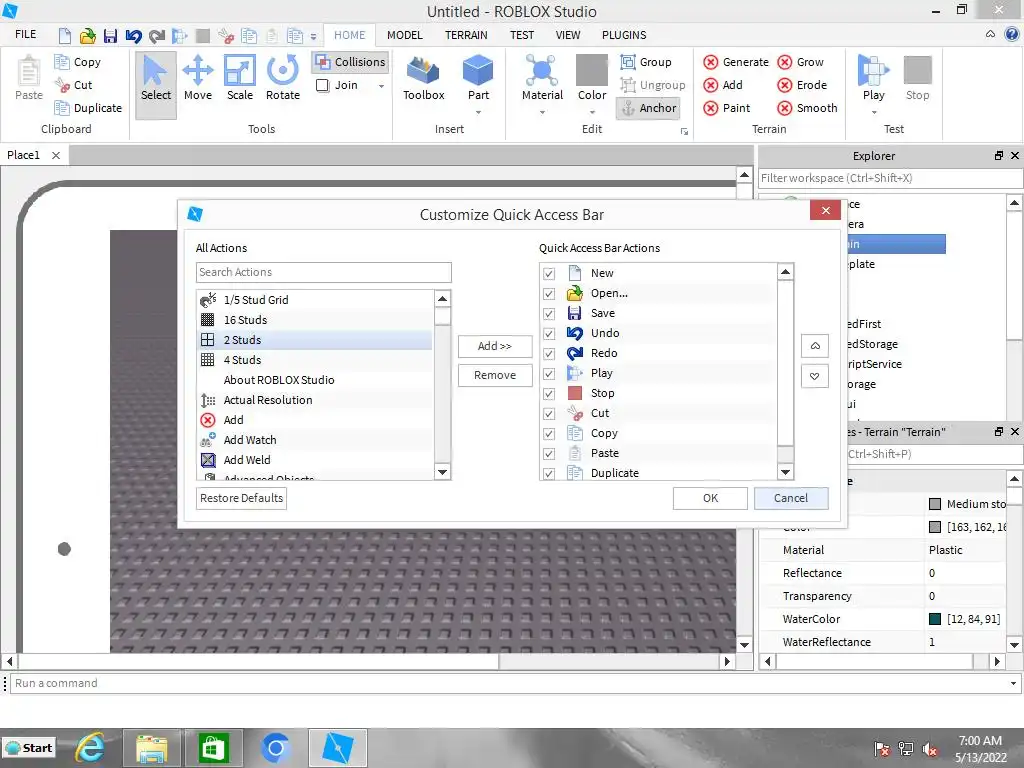Open quick access bar customize dropdown
The image size is (1024, 768).
(313, 37)
